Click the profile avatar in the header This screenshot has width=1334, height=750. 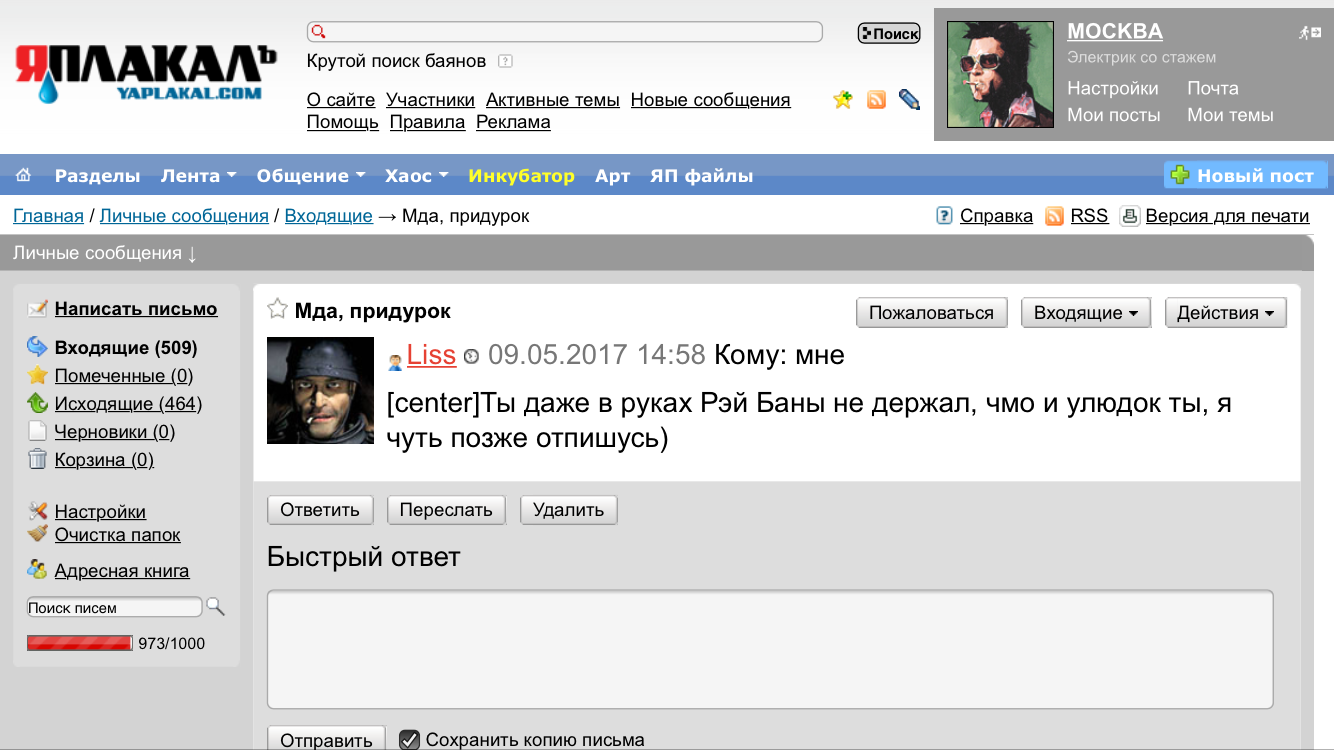pos(1000,75)
